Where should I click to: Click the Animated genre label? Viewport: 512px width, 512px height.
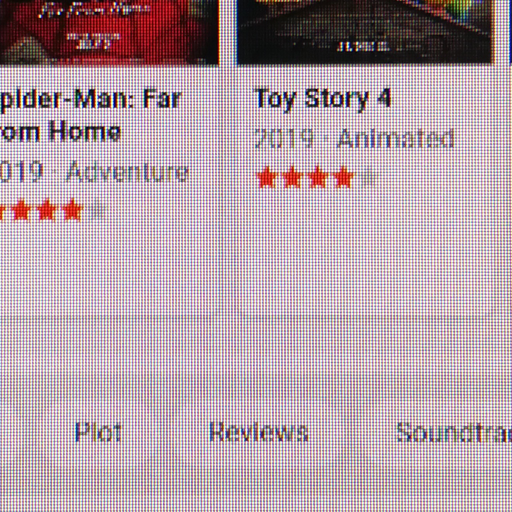coord(396,139)
